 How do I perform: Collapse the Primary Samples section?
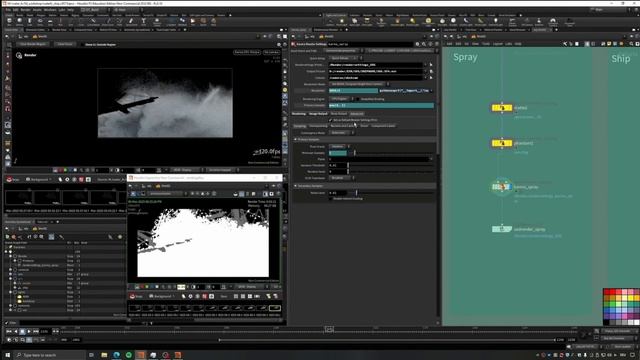click(296, 140)
